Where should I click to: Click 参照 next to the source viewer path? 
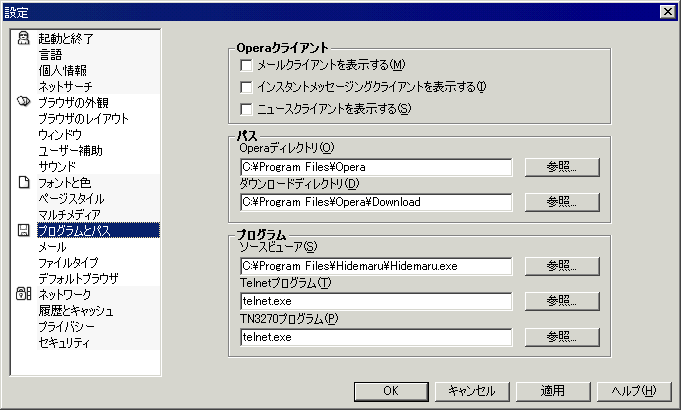click(x=561, y=266)
